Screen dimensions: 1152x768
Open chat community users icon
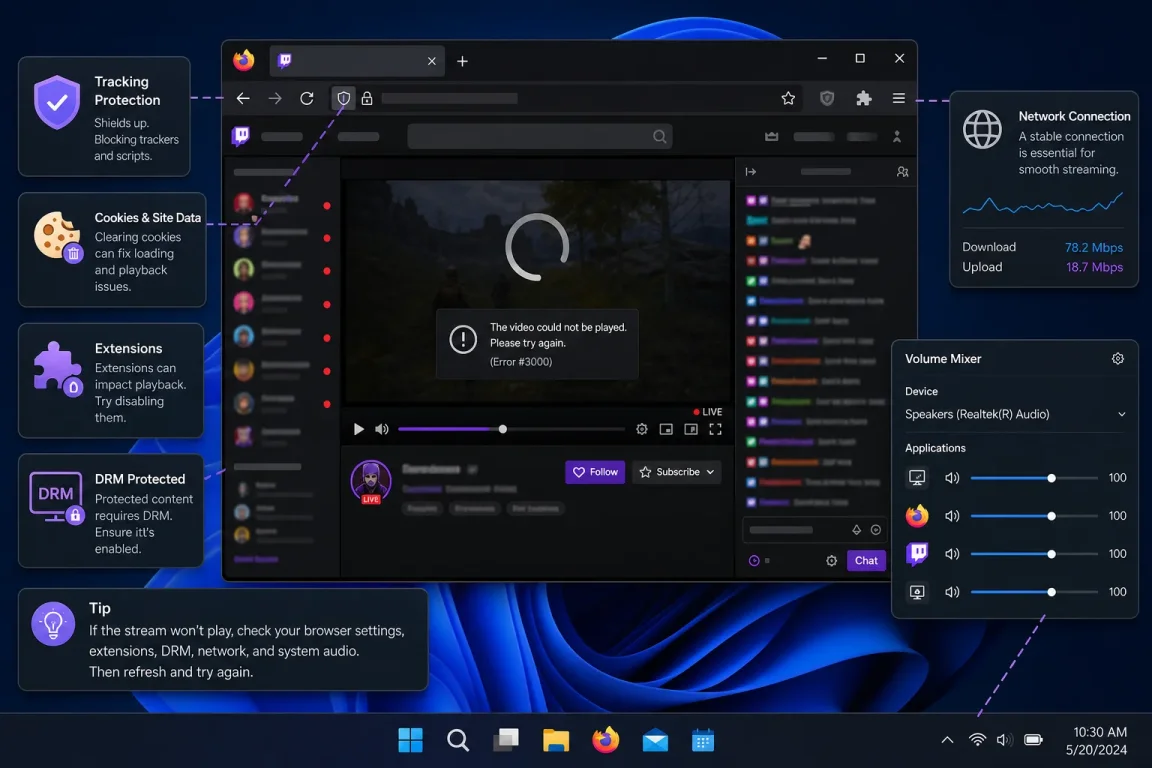(x=903, y=172)
